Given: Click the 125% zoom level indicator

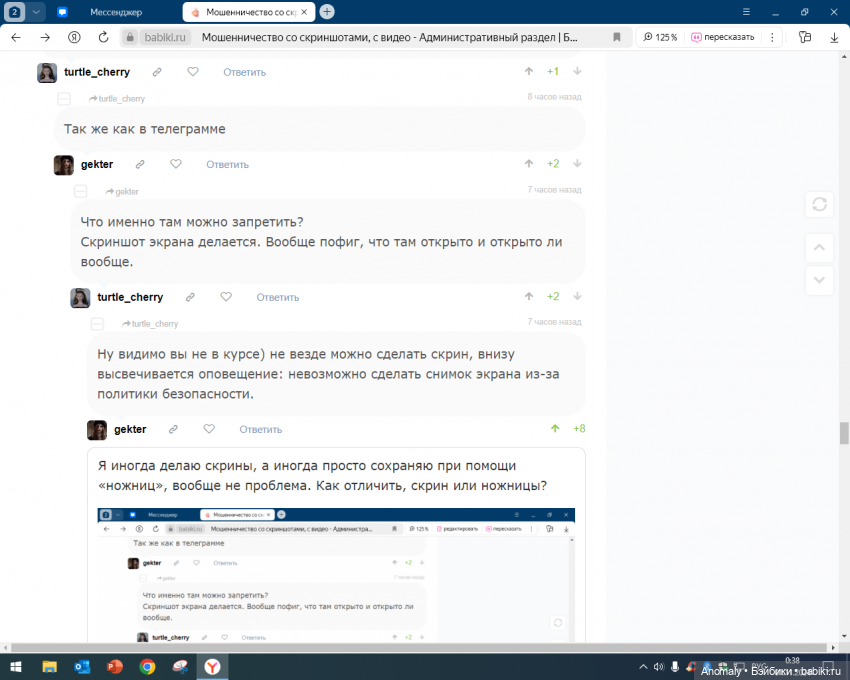Looking at the screenshot, I should click(x=660, y=37).
